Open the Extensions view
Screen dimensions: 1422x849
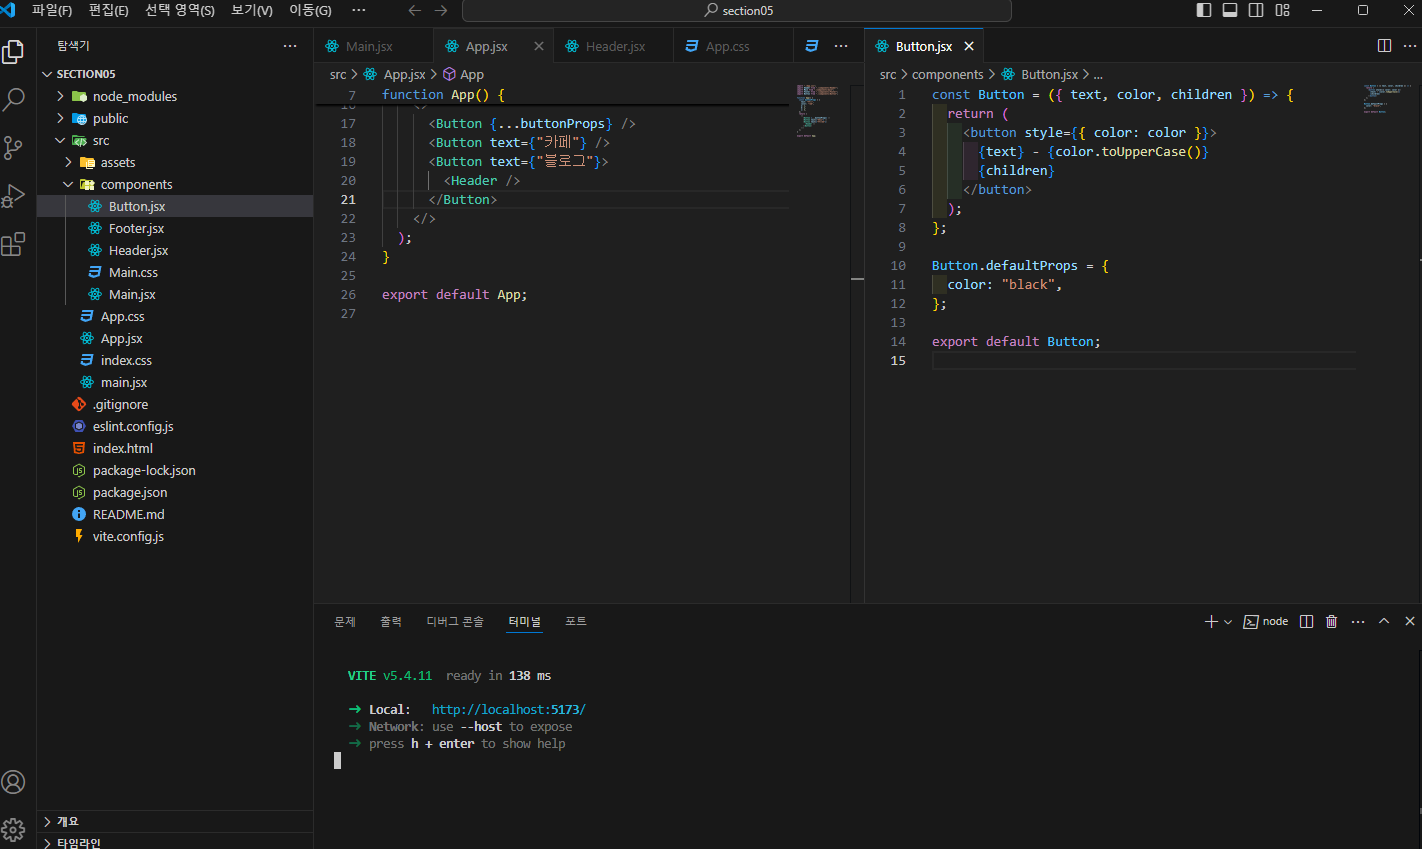click(14, 244)
